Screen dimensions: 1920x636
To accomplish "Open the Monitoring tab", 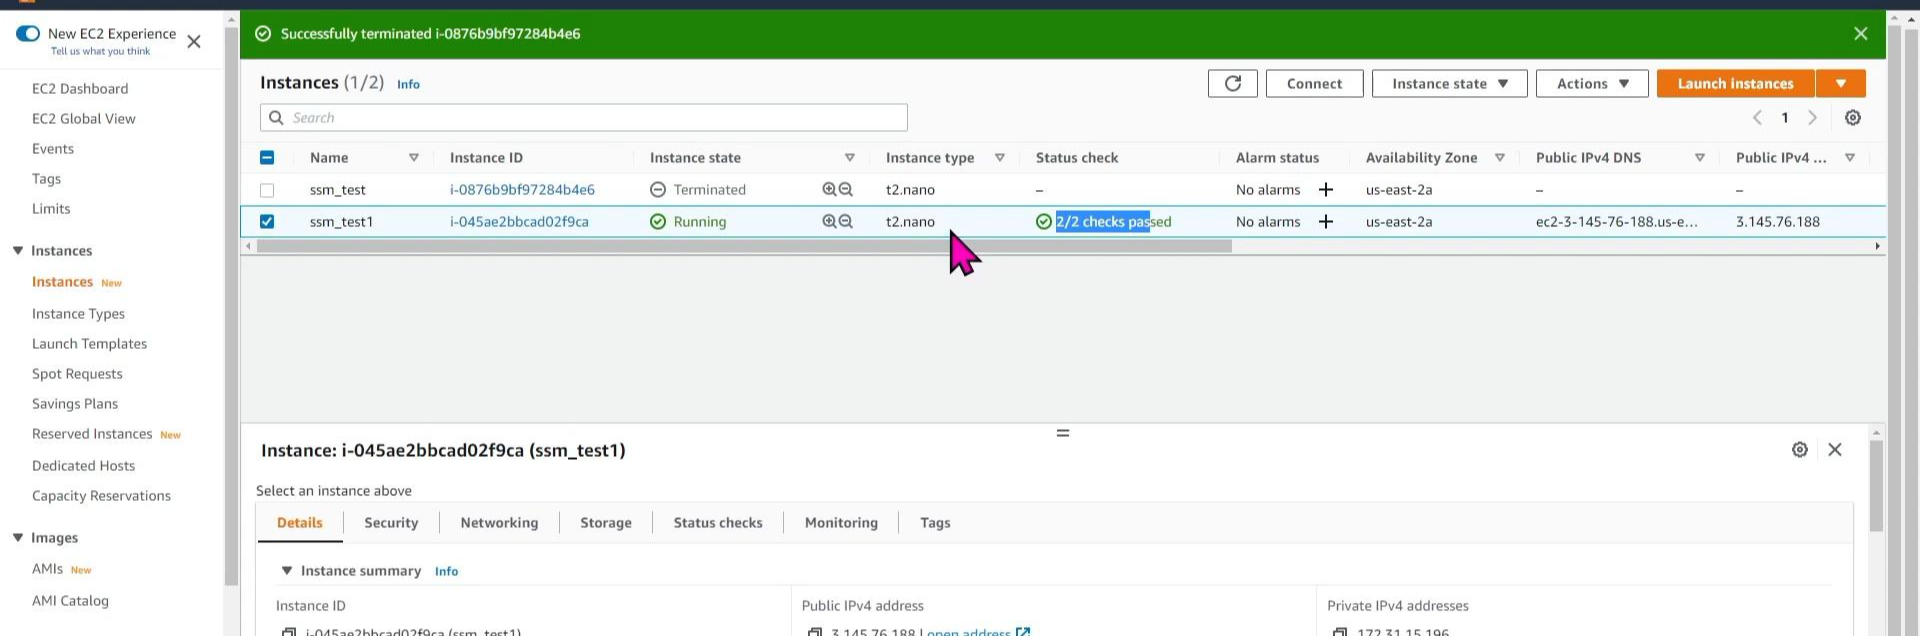I will 841,523.
